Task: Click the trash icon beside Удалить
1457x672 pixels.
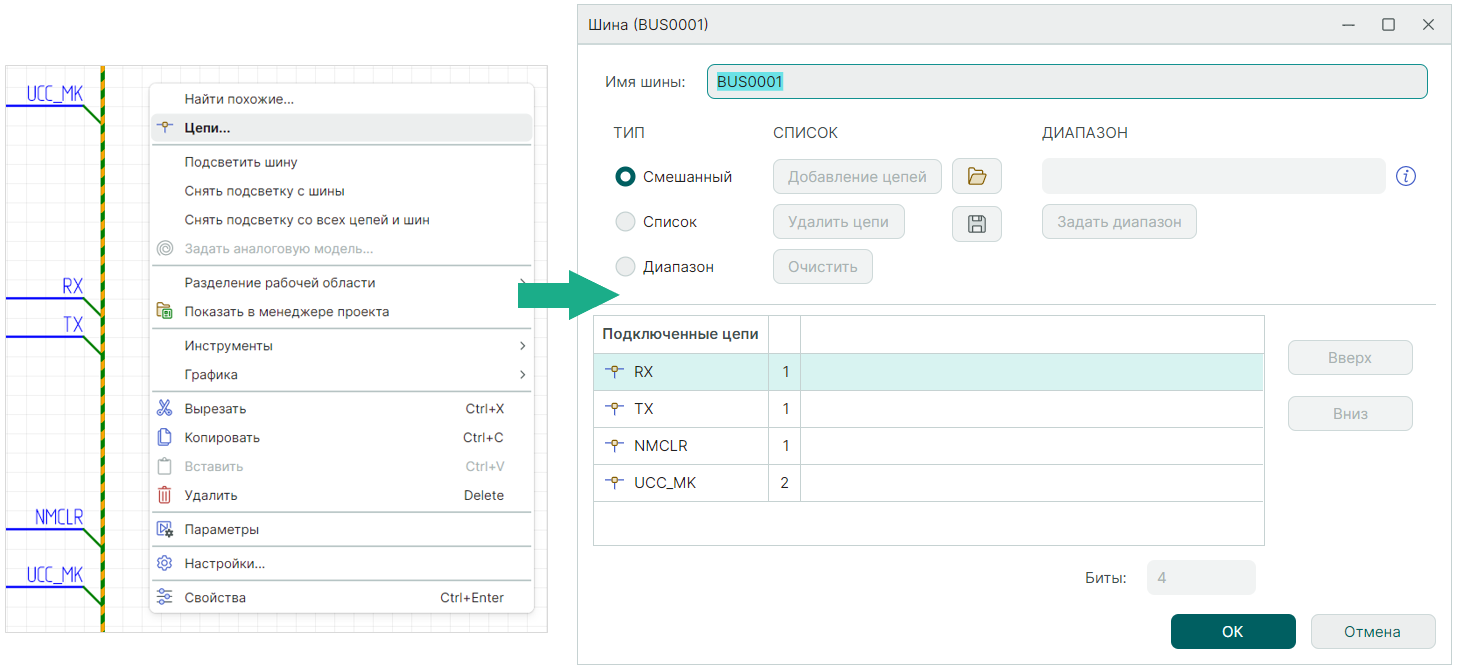Action: [x=165, y=495]
